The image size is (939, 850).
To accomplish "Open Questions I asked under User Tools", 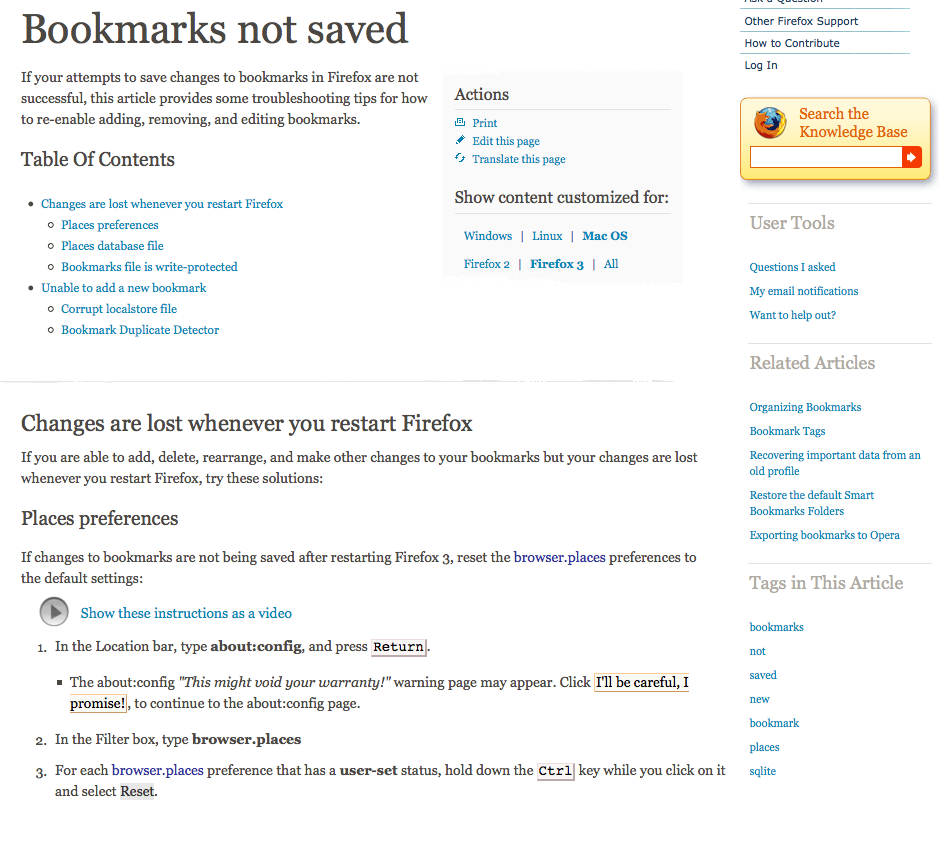I will click(792, 267).
